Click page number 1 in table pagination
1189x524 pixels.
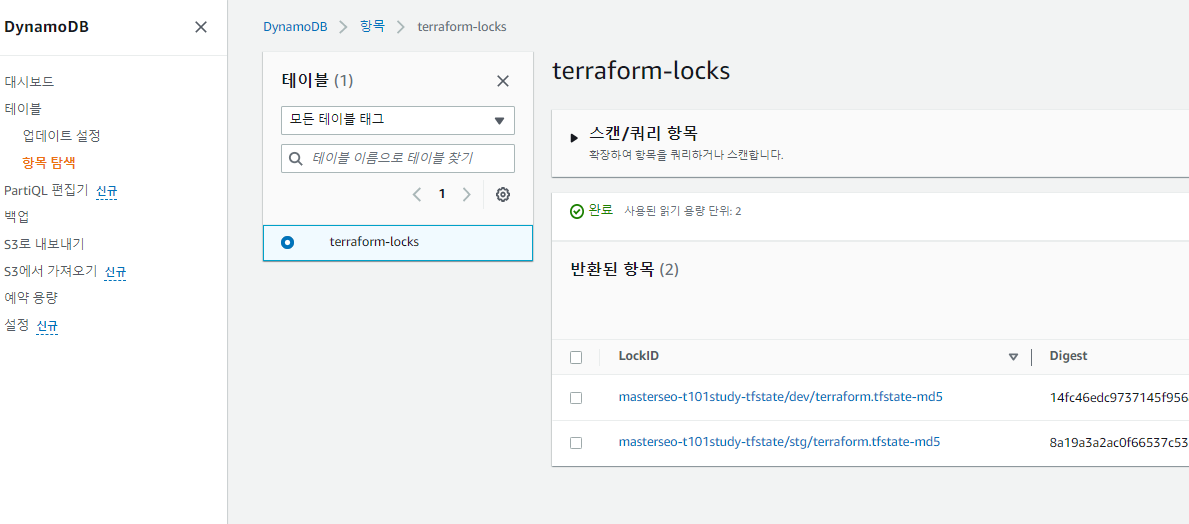point(442,194)
